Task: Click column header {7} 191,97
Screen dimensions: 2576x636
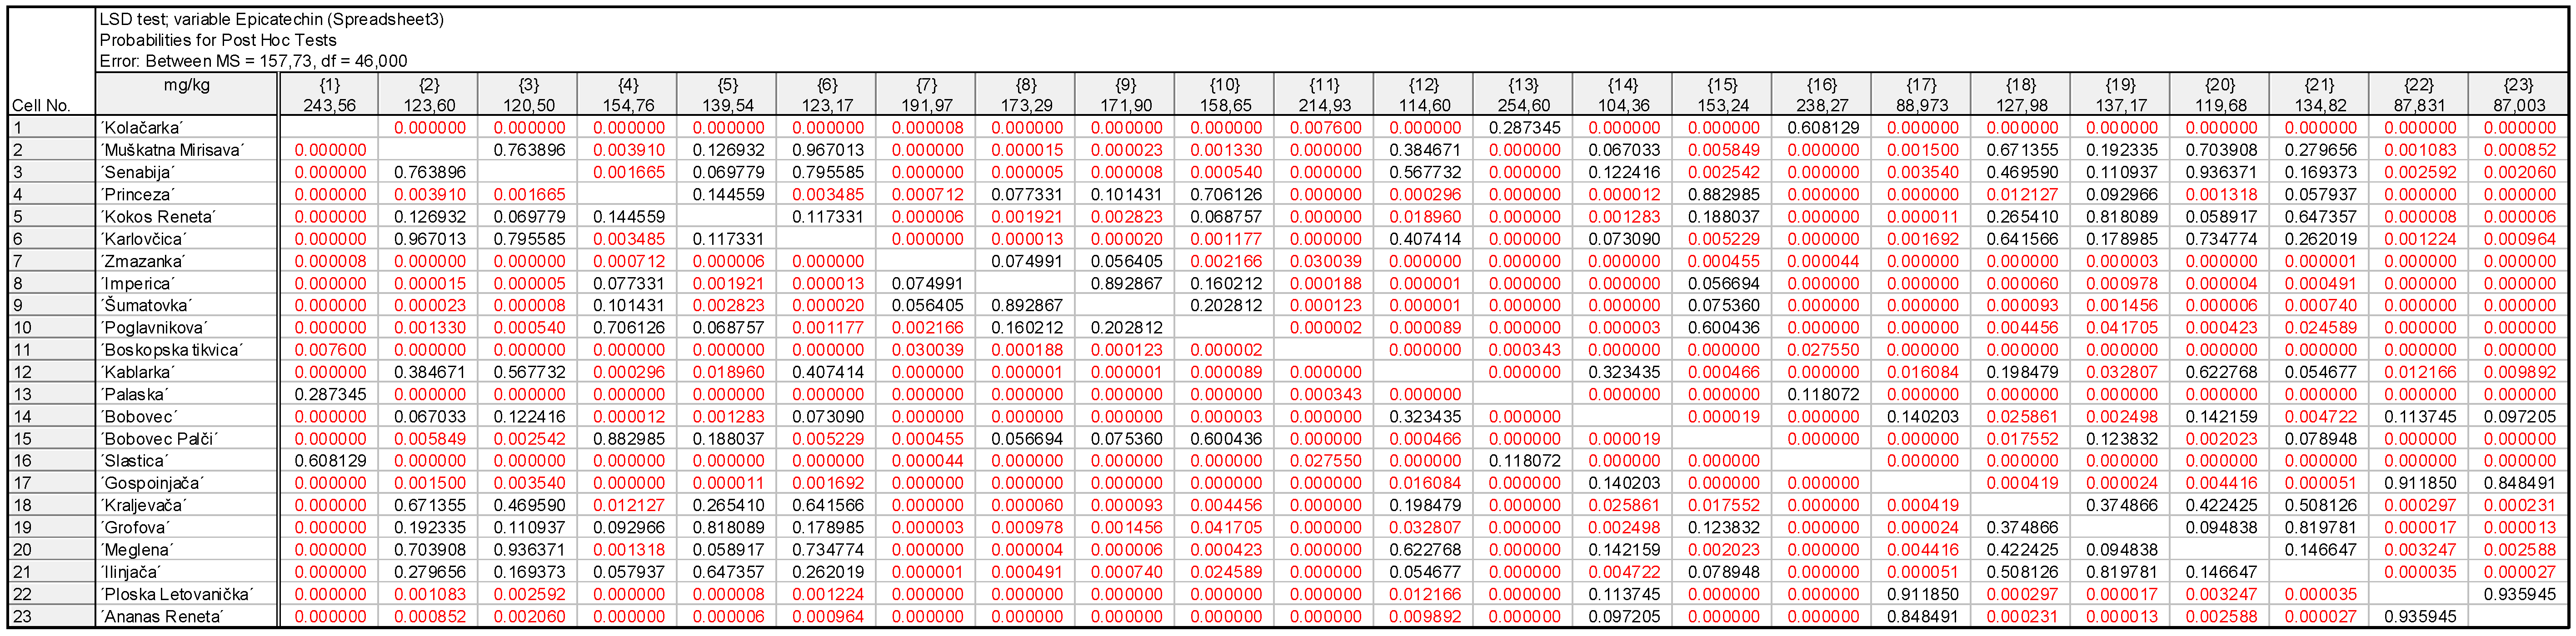Action: pos(926,95)
